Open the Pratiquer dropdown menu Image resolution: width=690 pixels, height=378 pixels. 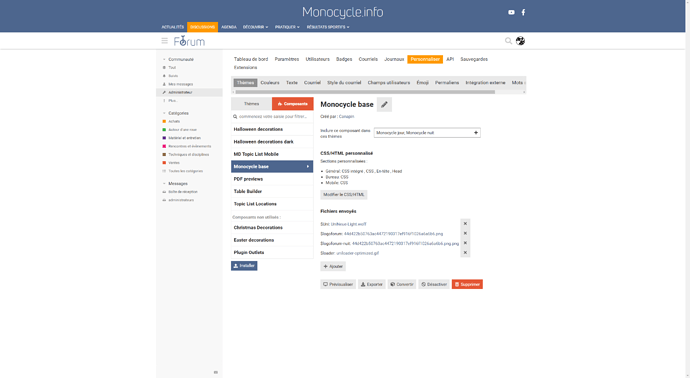coord(287,27)
